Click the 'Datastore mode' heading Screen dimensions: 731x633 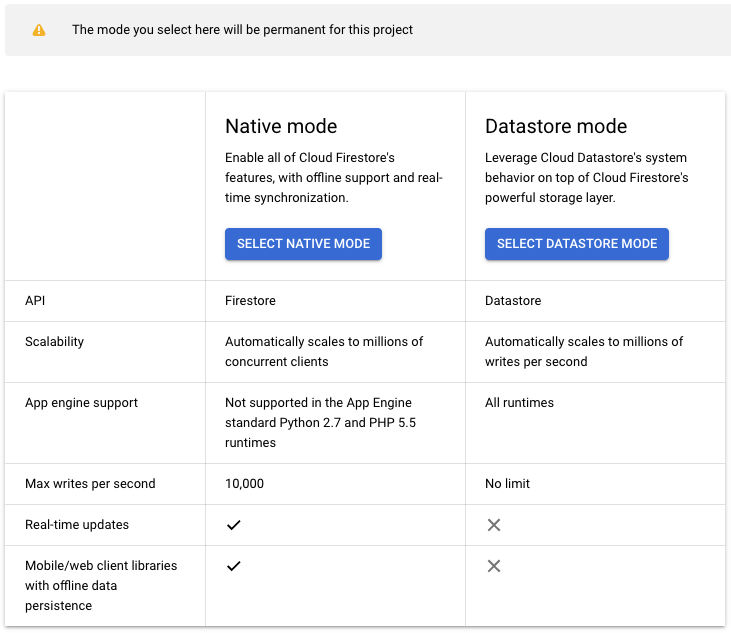coord(556,126)
